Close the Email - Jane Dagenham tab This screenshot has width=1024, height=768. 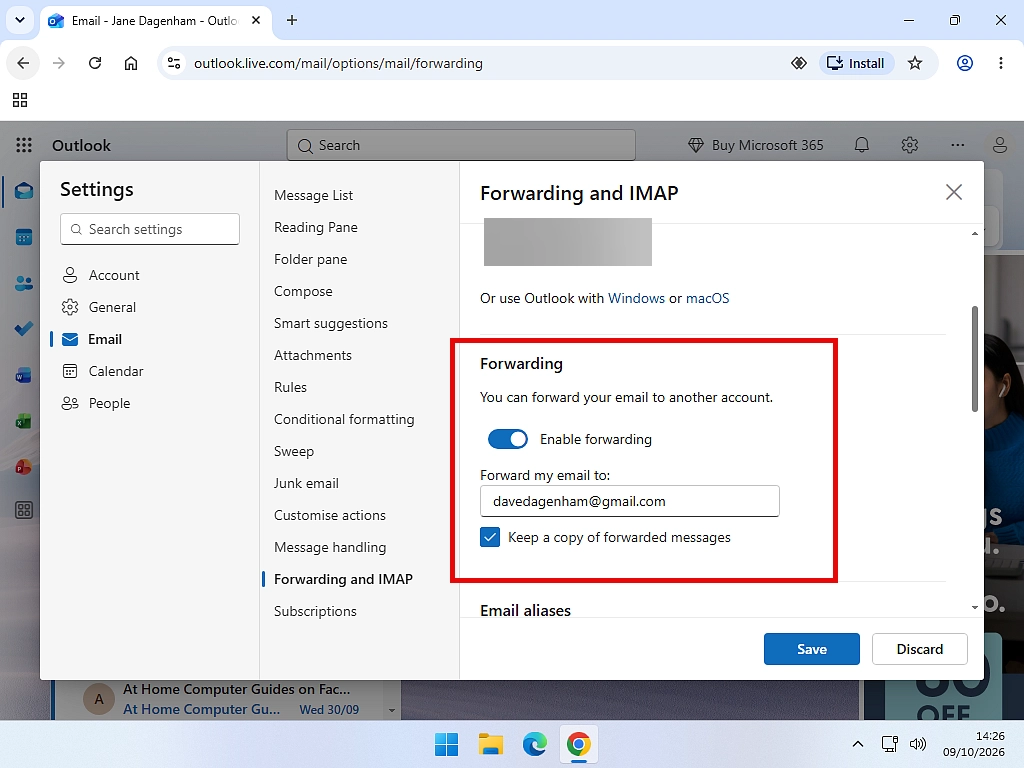256,20
